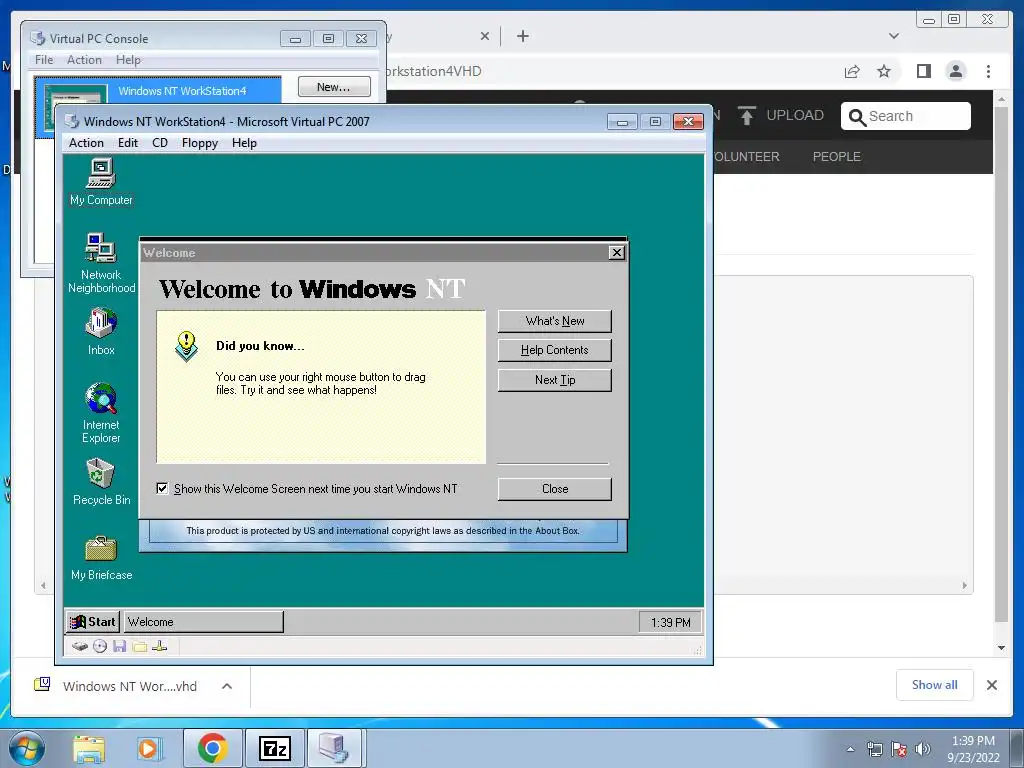Open Help menu in Virtual PC Console
1024x768 pixels.
click(129, 59)
